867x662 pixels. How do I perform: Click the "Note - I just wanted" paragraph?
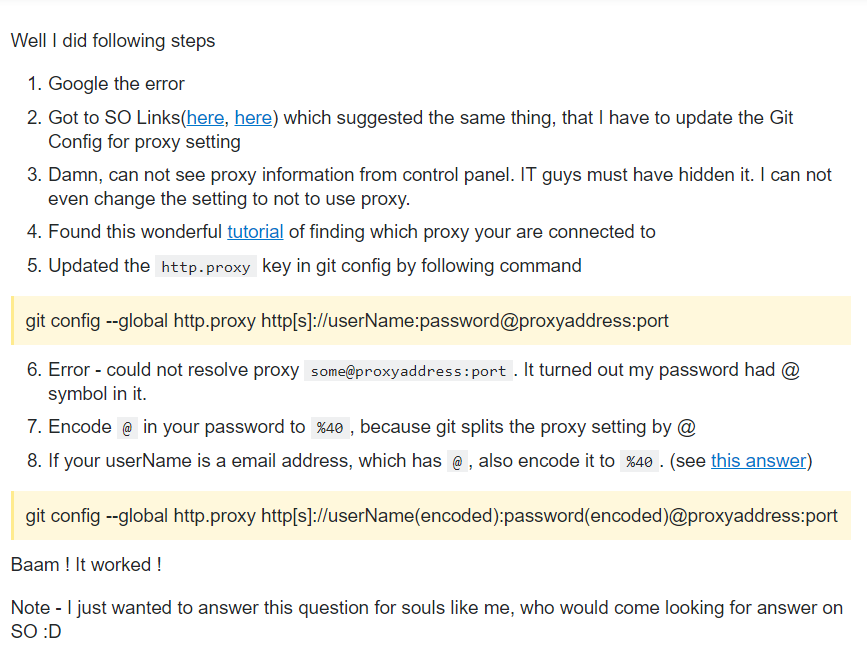pos(427,619)
